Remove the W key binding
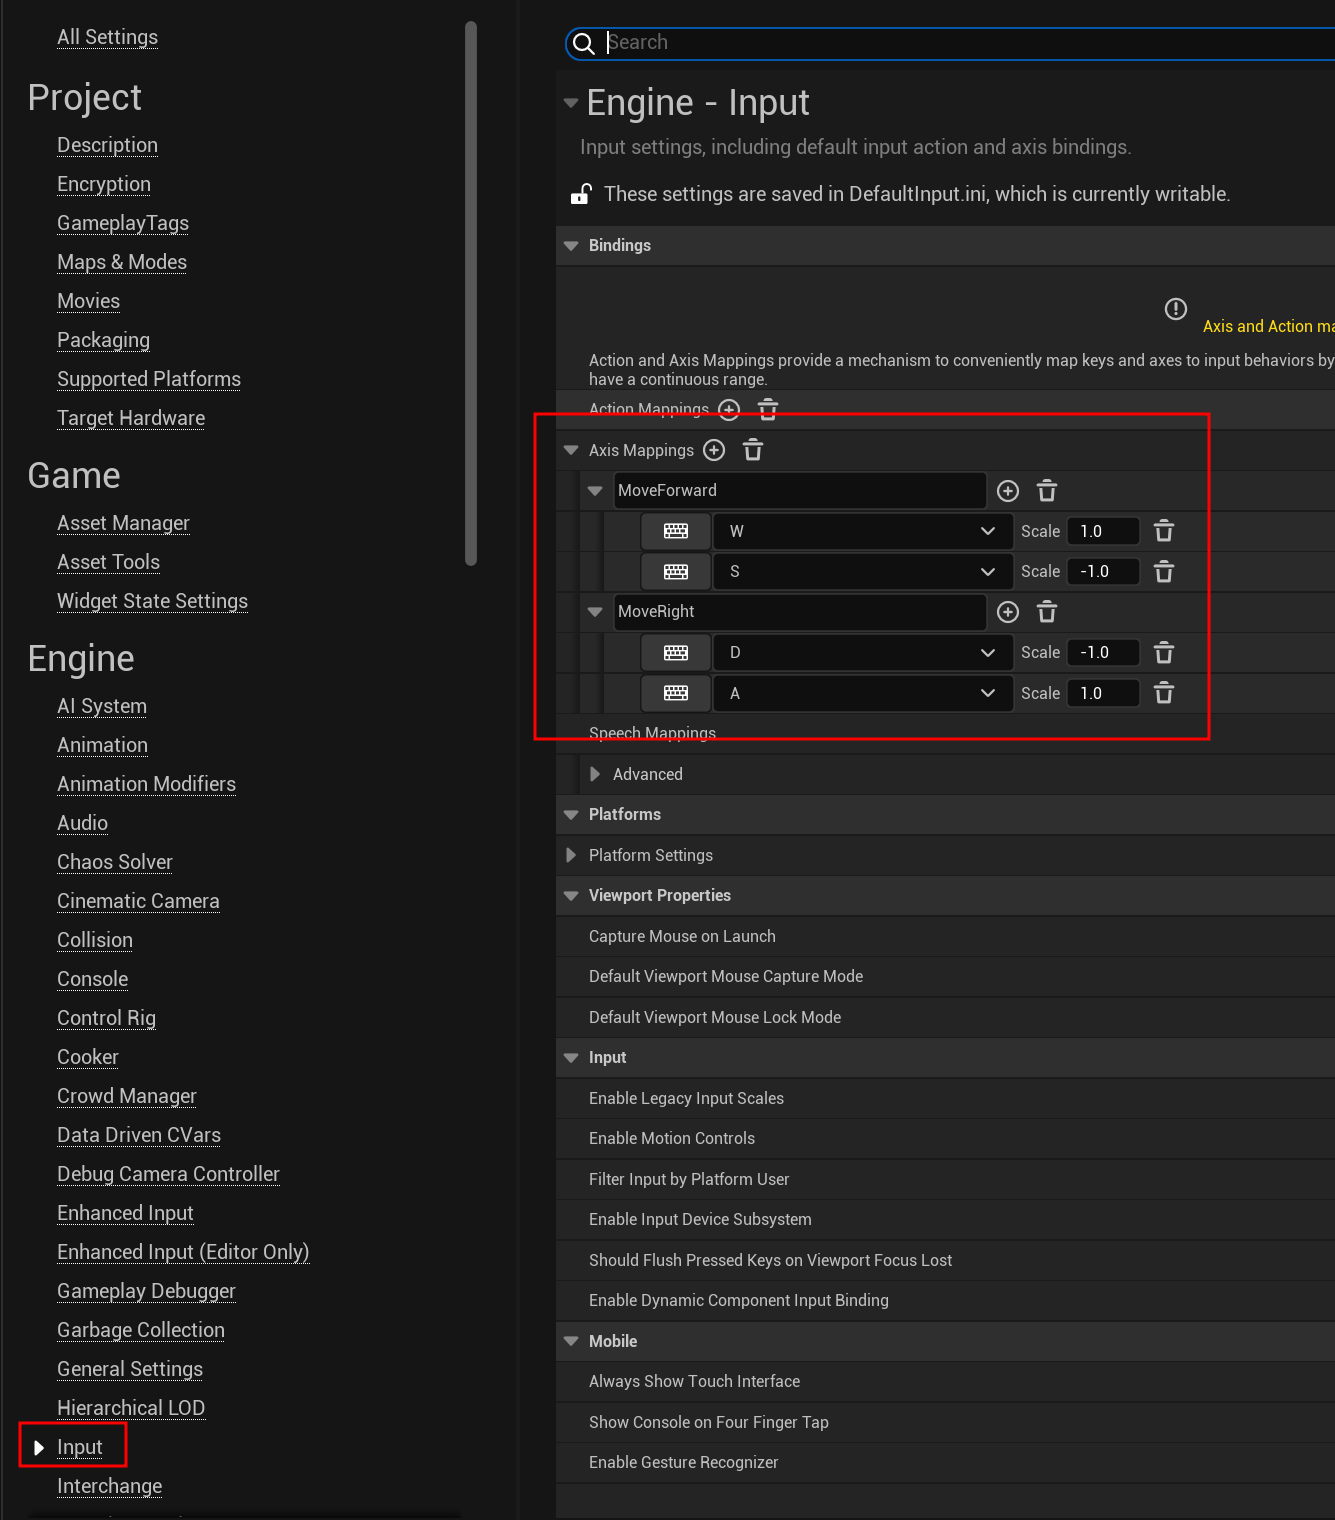 tap(1164, 531)
